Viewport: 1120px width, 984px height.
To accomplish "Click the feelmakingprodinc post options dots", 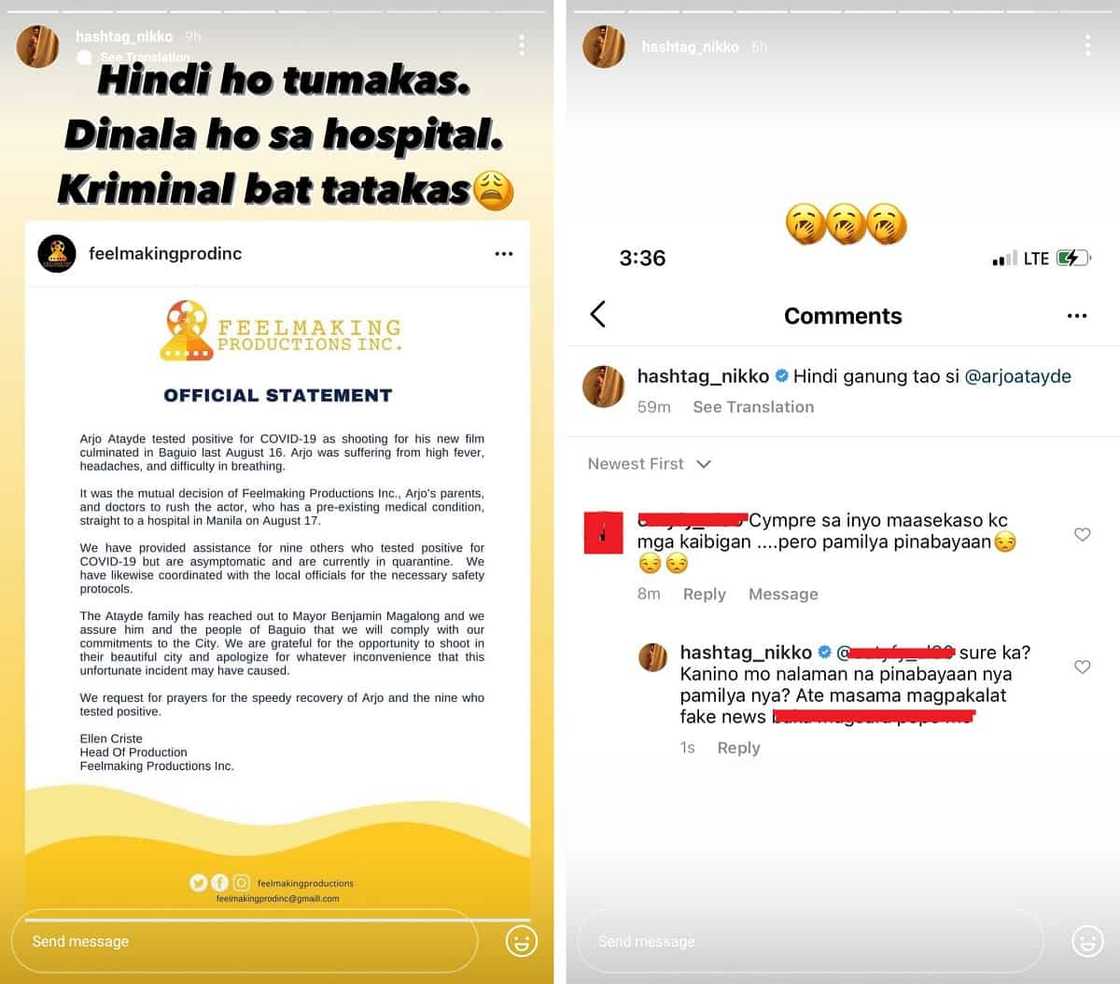I will (504, 253).
